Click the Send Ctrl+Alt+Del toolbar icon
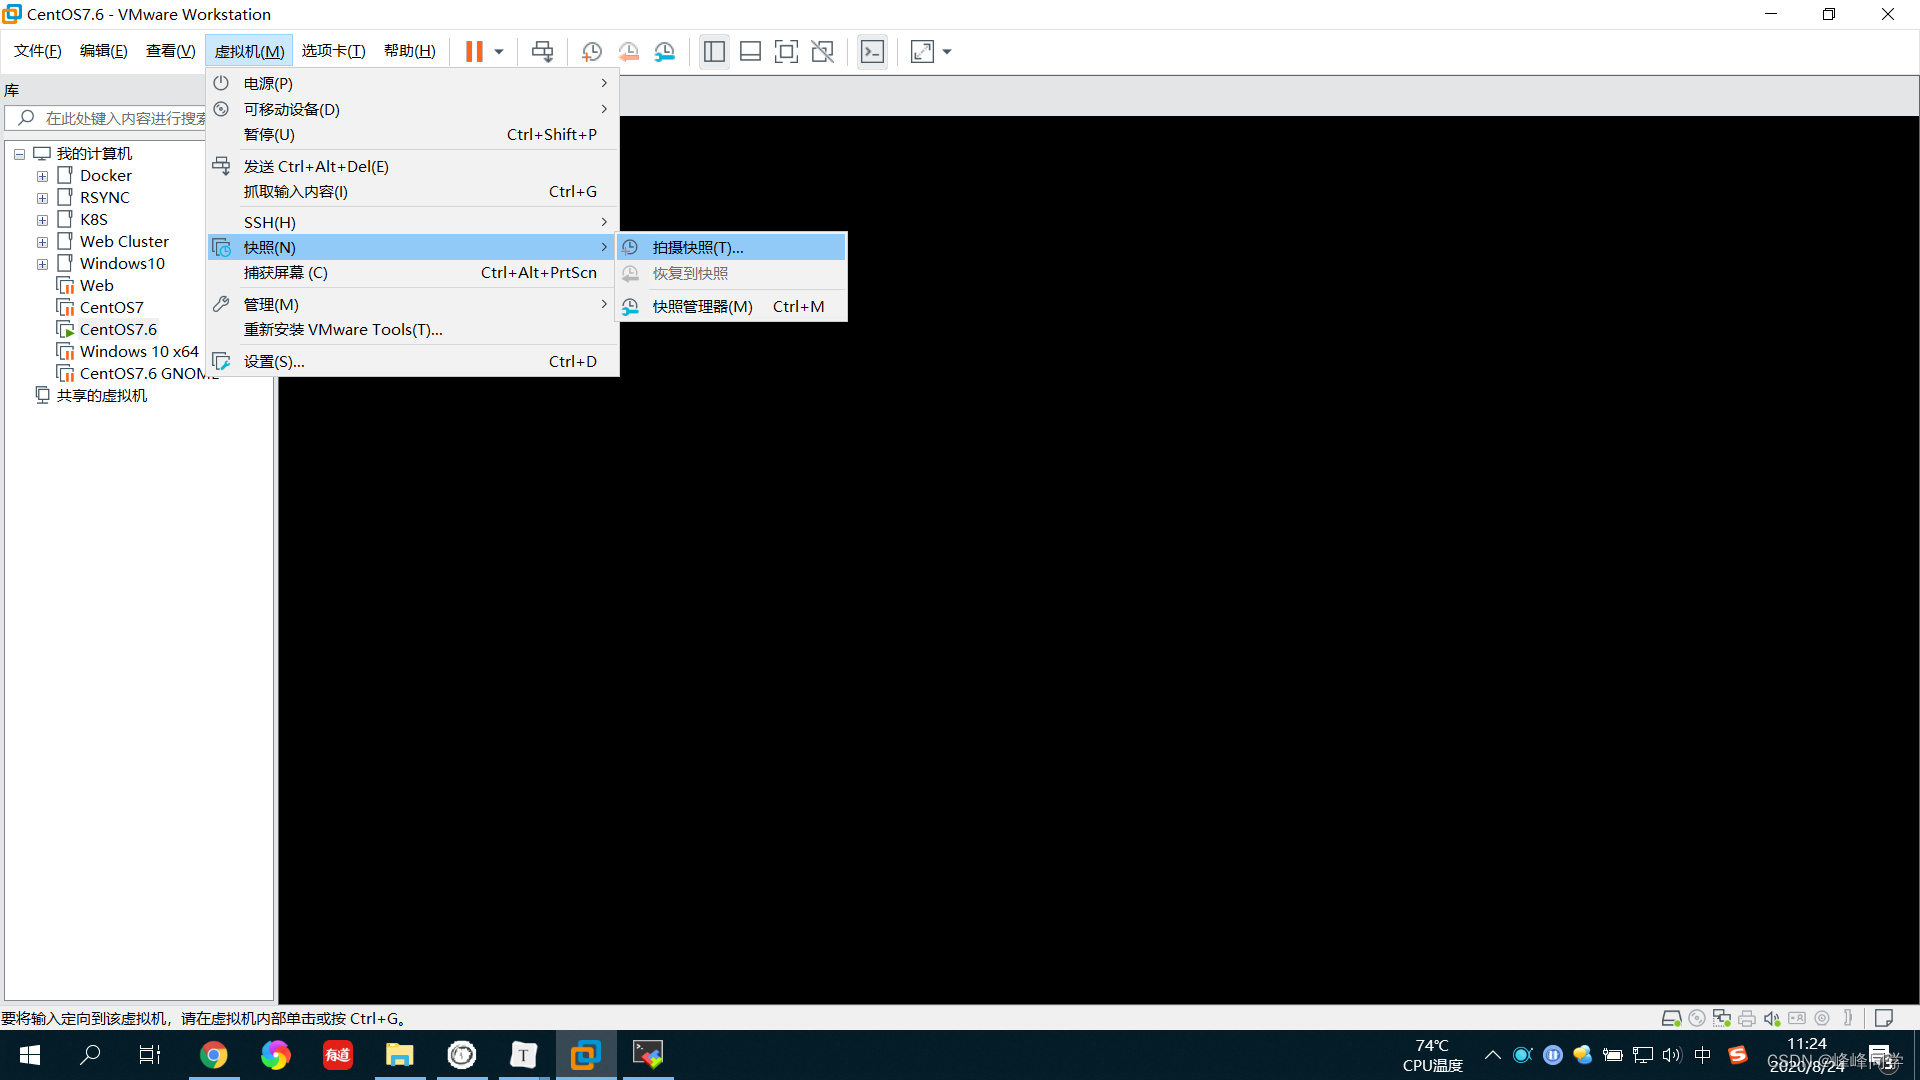This screenshot has height=1080, width=1920. click(x=542, y=52)
